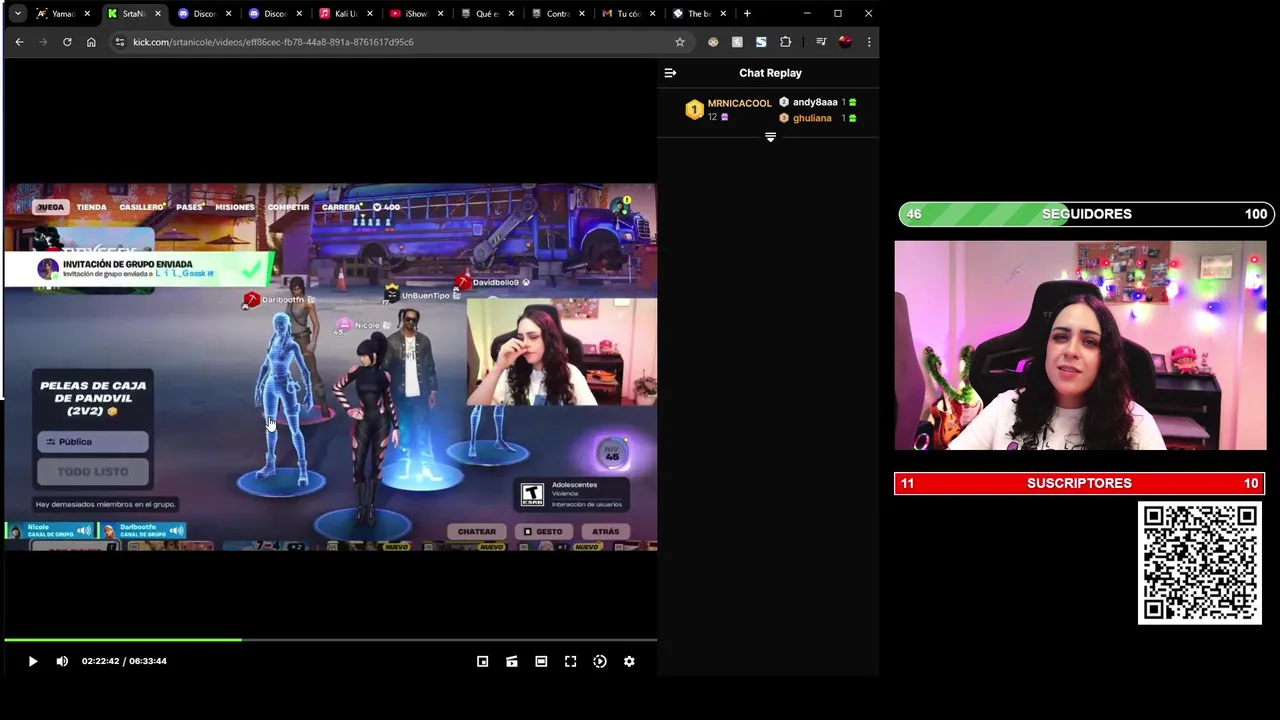Collapse the Chat Replay panel
Viewport: 1280px width, 720px height.
click(670, 73)
